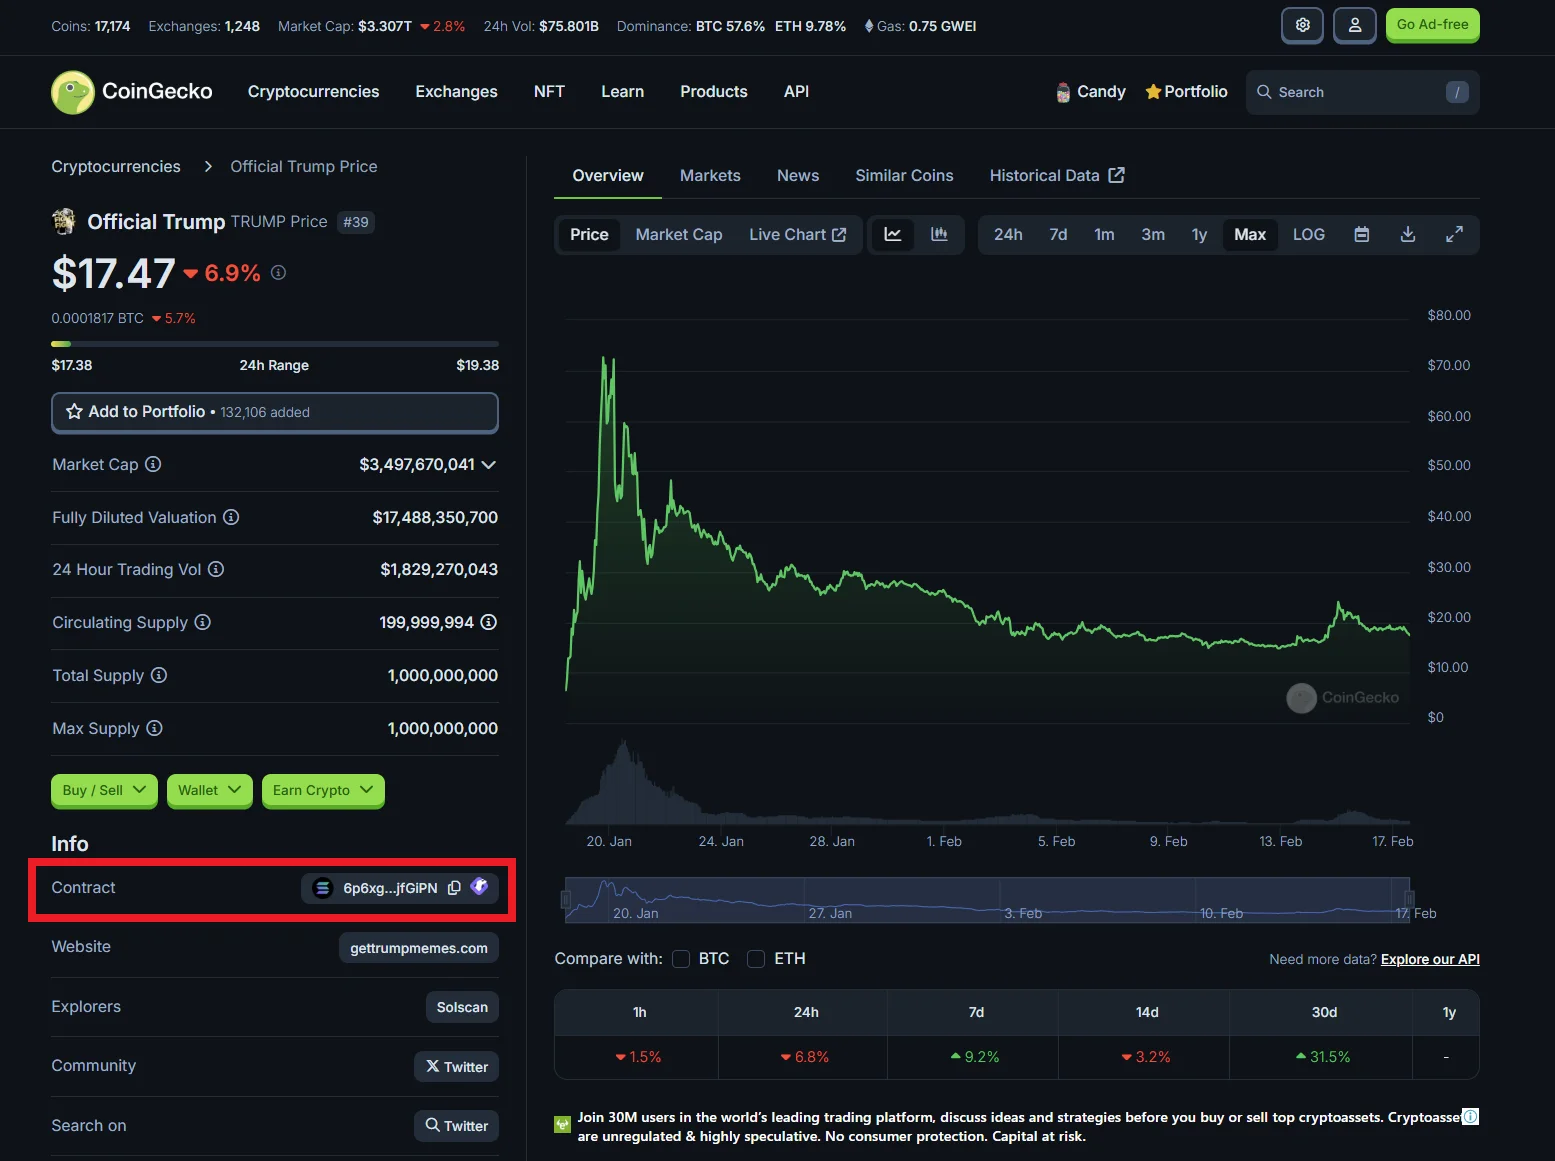Toggle LOG scale on the chart
Image resolution: width=1555 pixels, height=1161 pixels.
[x=1308, y=234]
